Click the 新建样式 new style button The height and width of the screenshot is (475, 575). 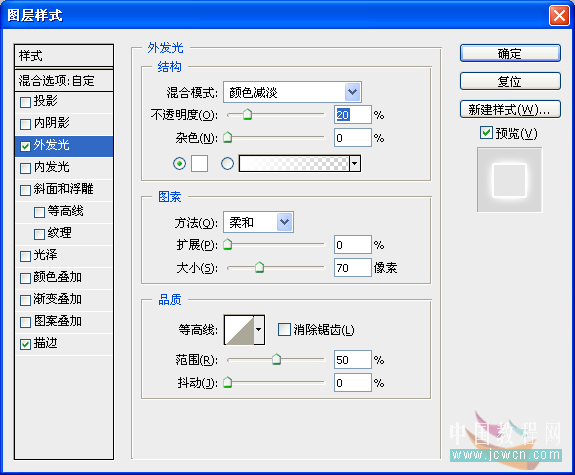point(510,109)
